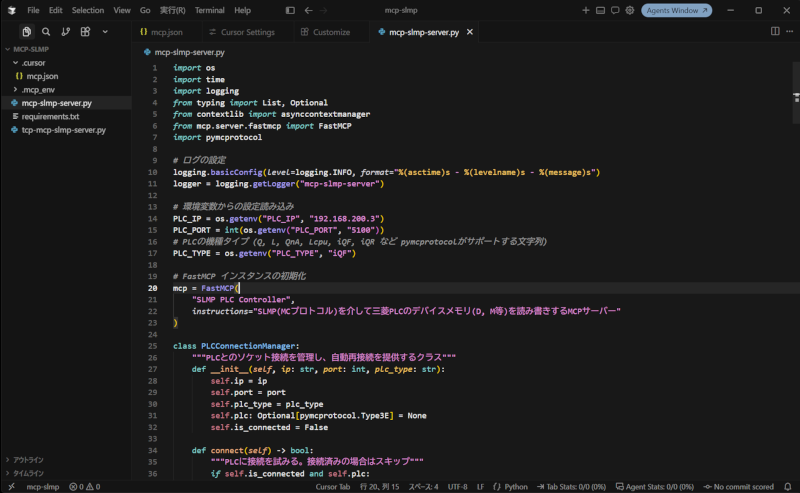Screen dimensions: 800x493
Task: Open the editor more actions ellipsis
Action: 790,32
